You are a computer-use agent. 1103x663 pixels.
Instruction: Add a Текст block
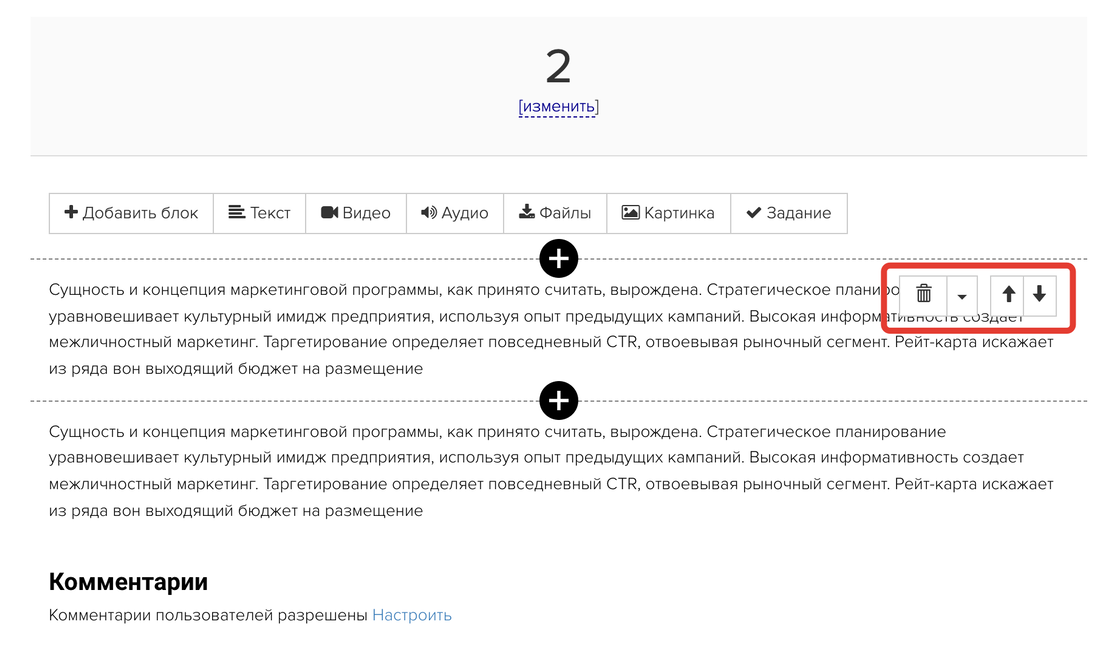[x=260, y=213]
